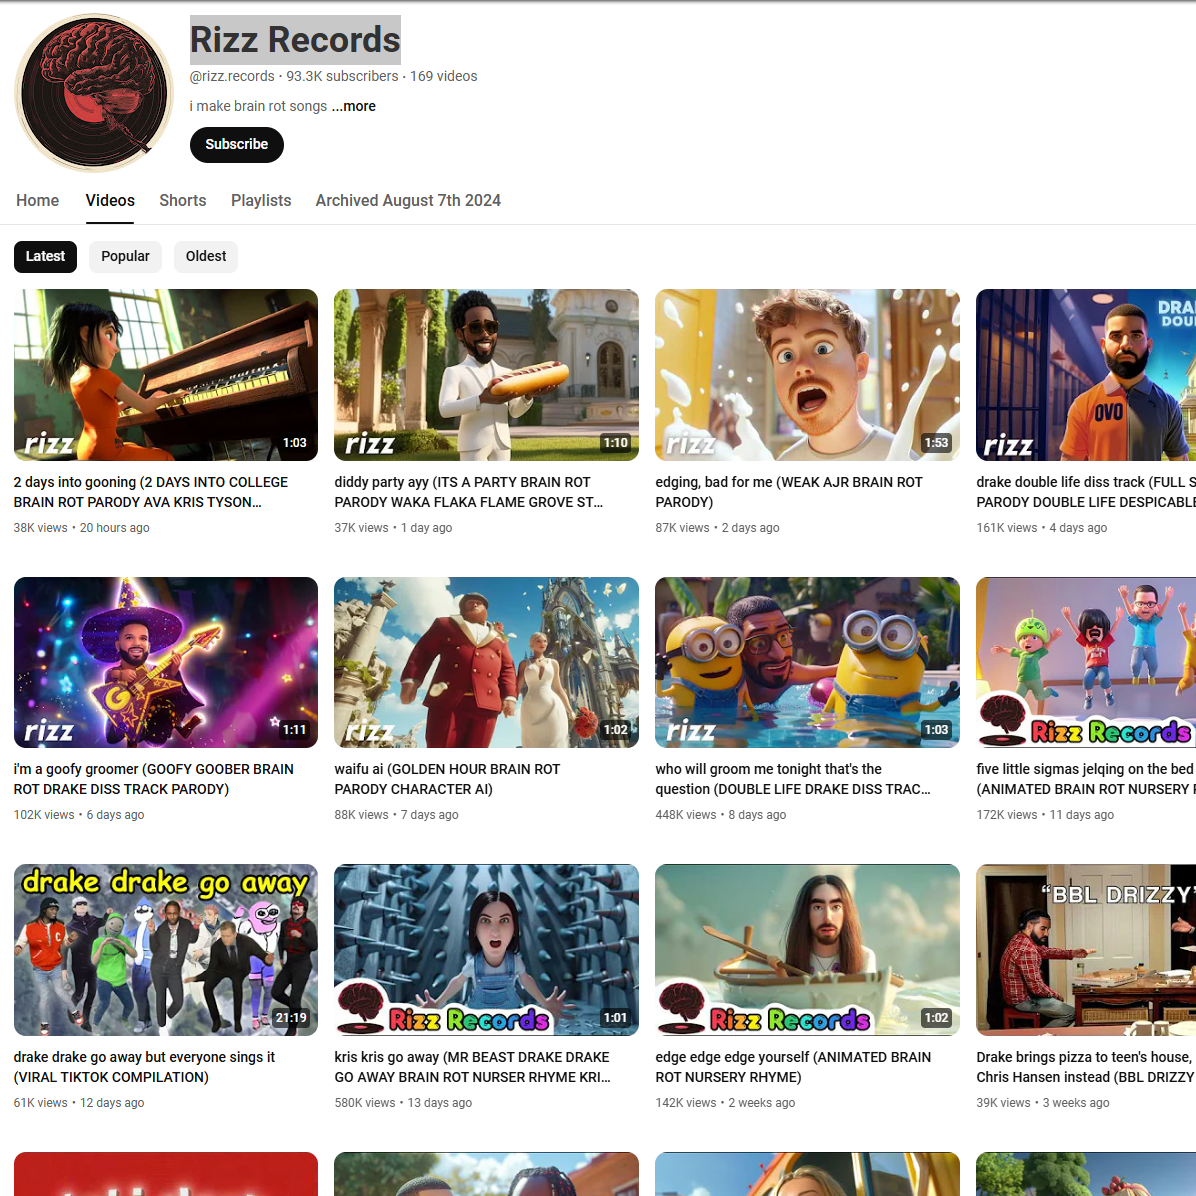The width and height of the screenshot is (1196, 1196).
Task: Subscribe to the Rizz Records channel
Action: pyautogui.click(x=236, y=144)
